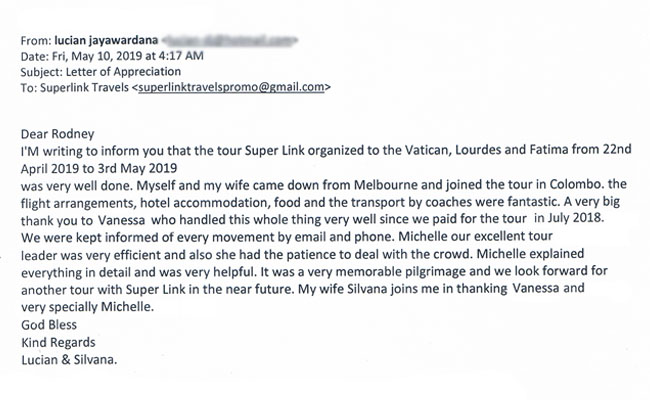The height and width of the screenshot is (400, 650).
Task: Click the recipient name Superlink Travels
Action: click(84, 87)
